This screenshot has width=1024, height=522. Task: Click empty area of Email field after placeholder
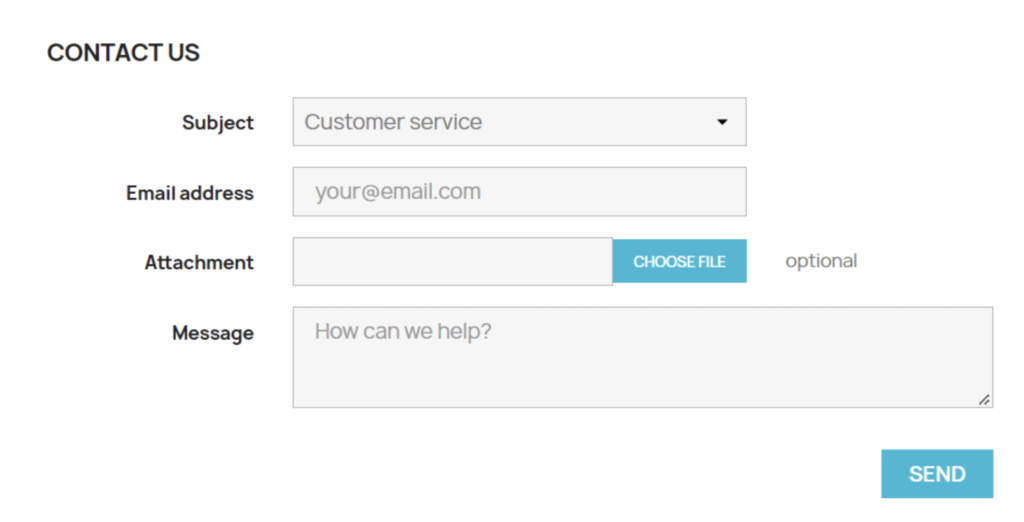pyautogui.click(x=620, y=192)
